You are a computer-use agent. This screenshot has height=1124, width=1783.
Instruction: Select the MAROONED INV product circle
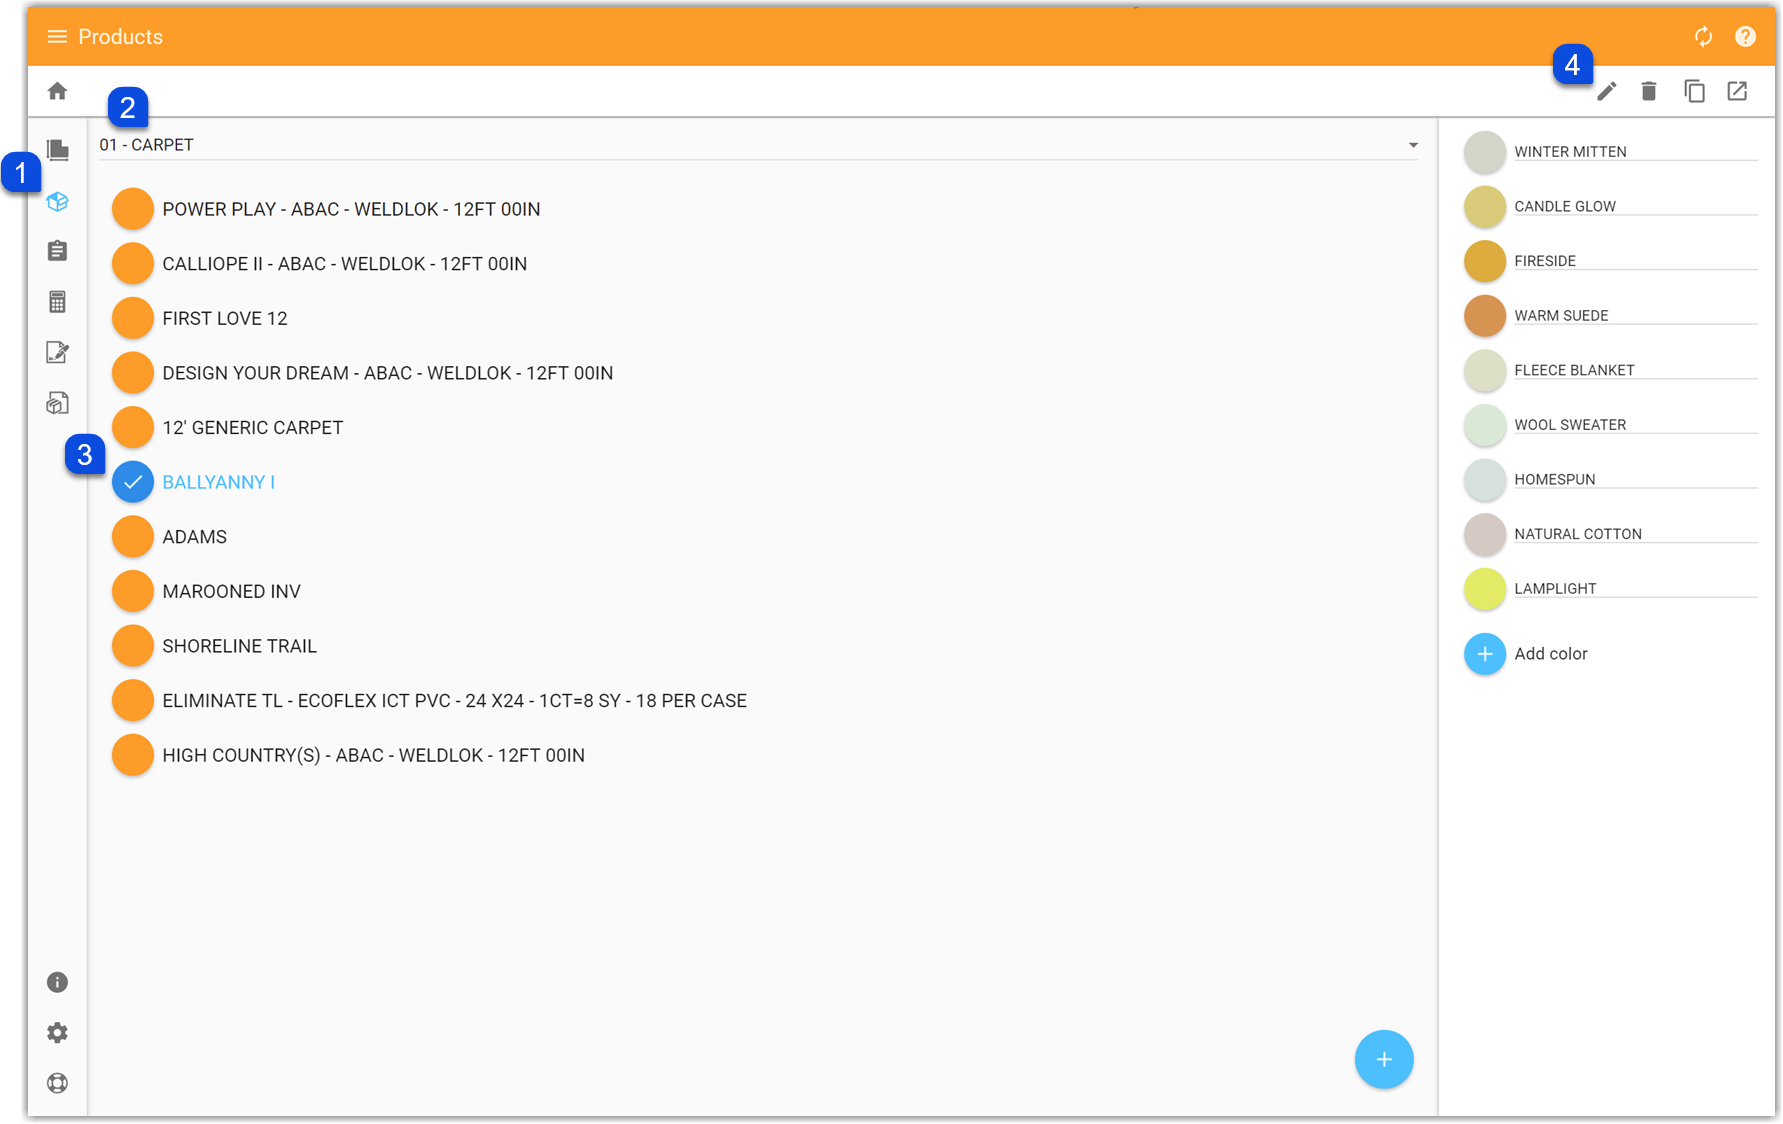[x=133, y=591]
